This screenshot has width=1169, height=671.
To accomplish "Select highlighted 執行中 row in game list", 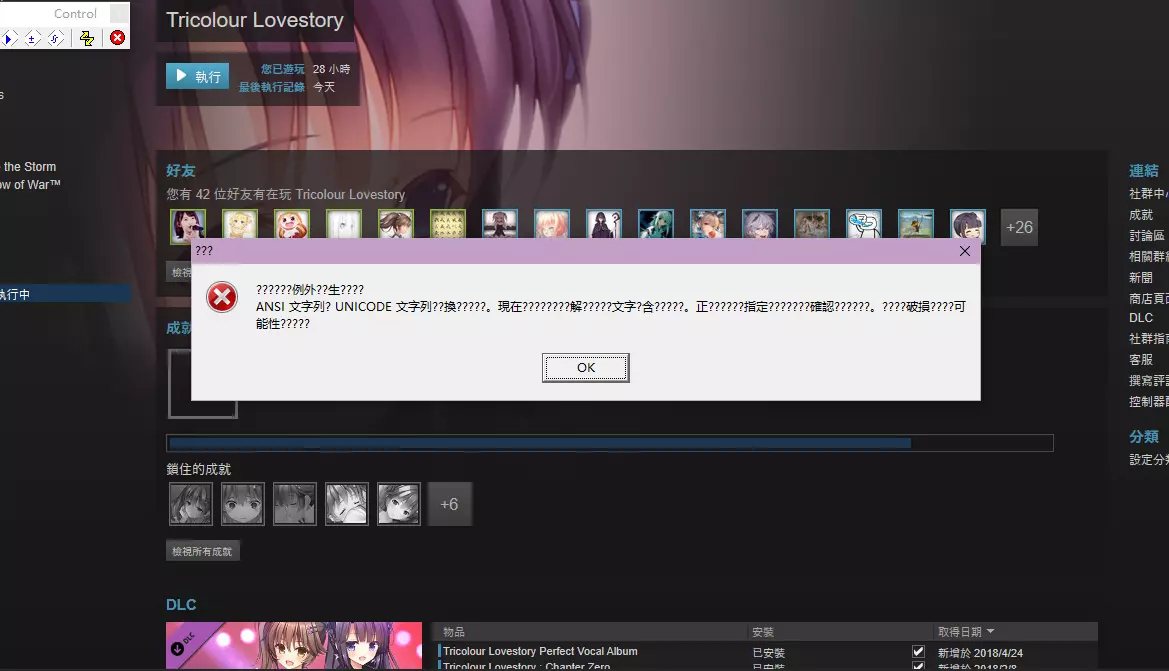I will coord(66,294).
